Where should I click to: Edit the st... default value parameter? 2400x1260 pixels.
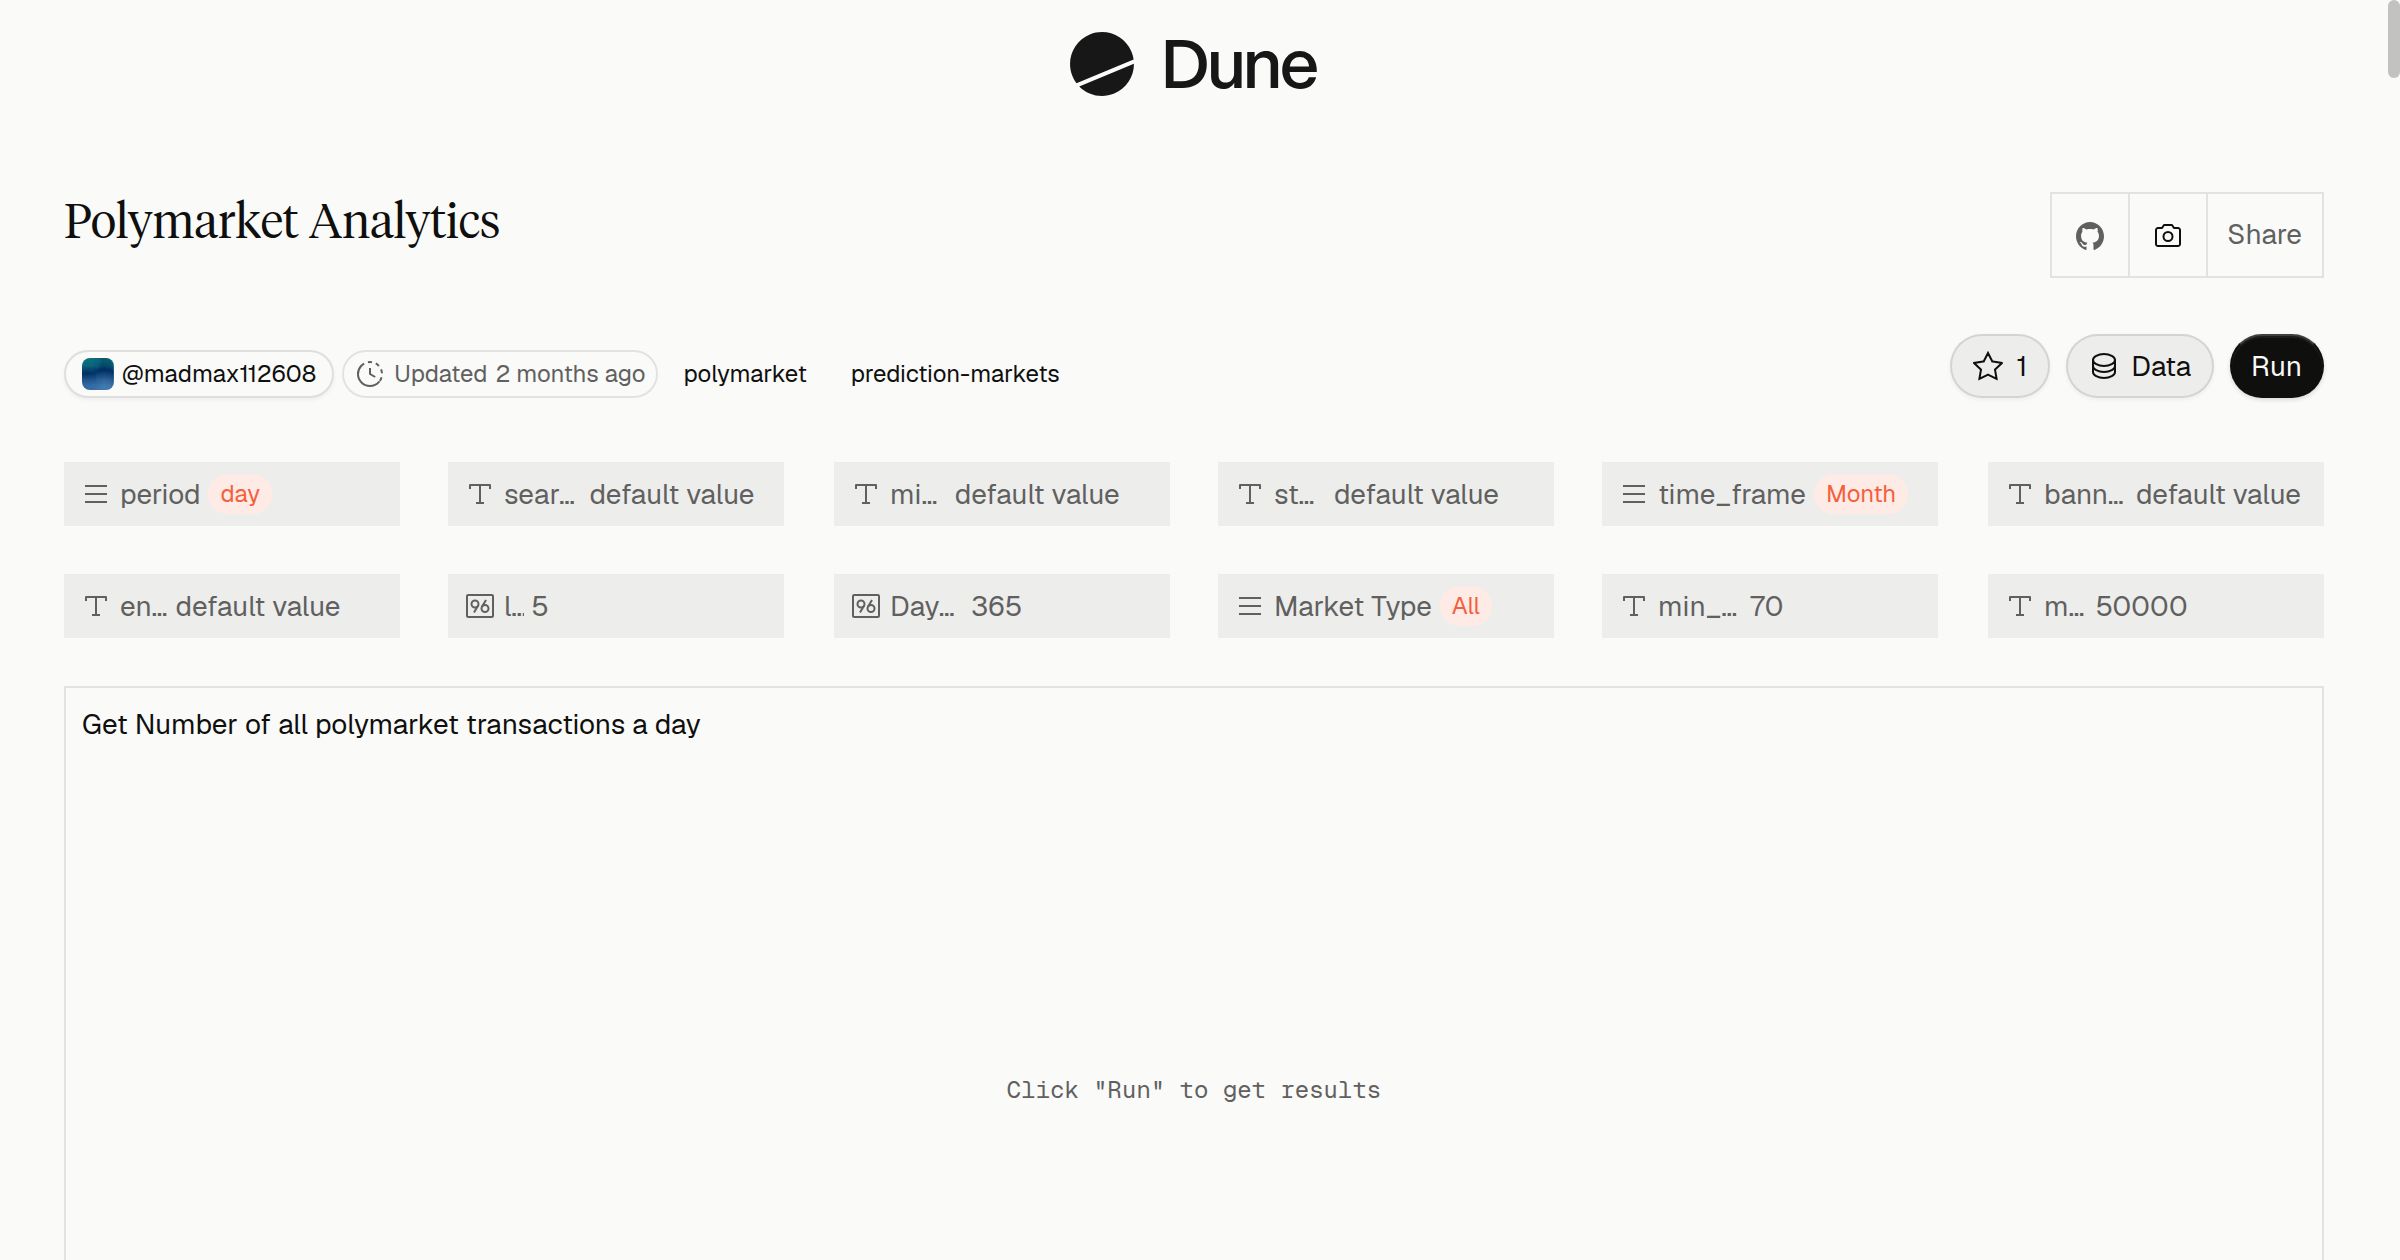(1386, 494)
